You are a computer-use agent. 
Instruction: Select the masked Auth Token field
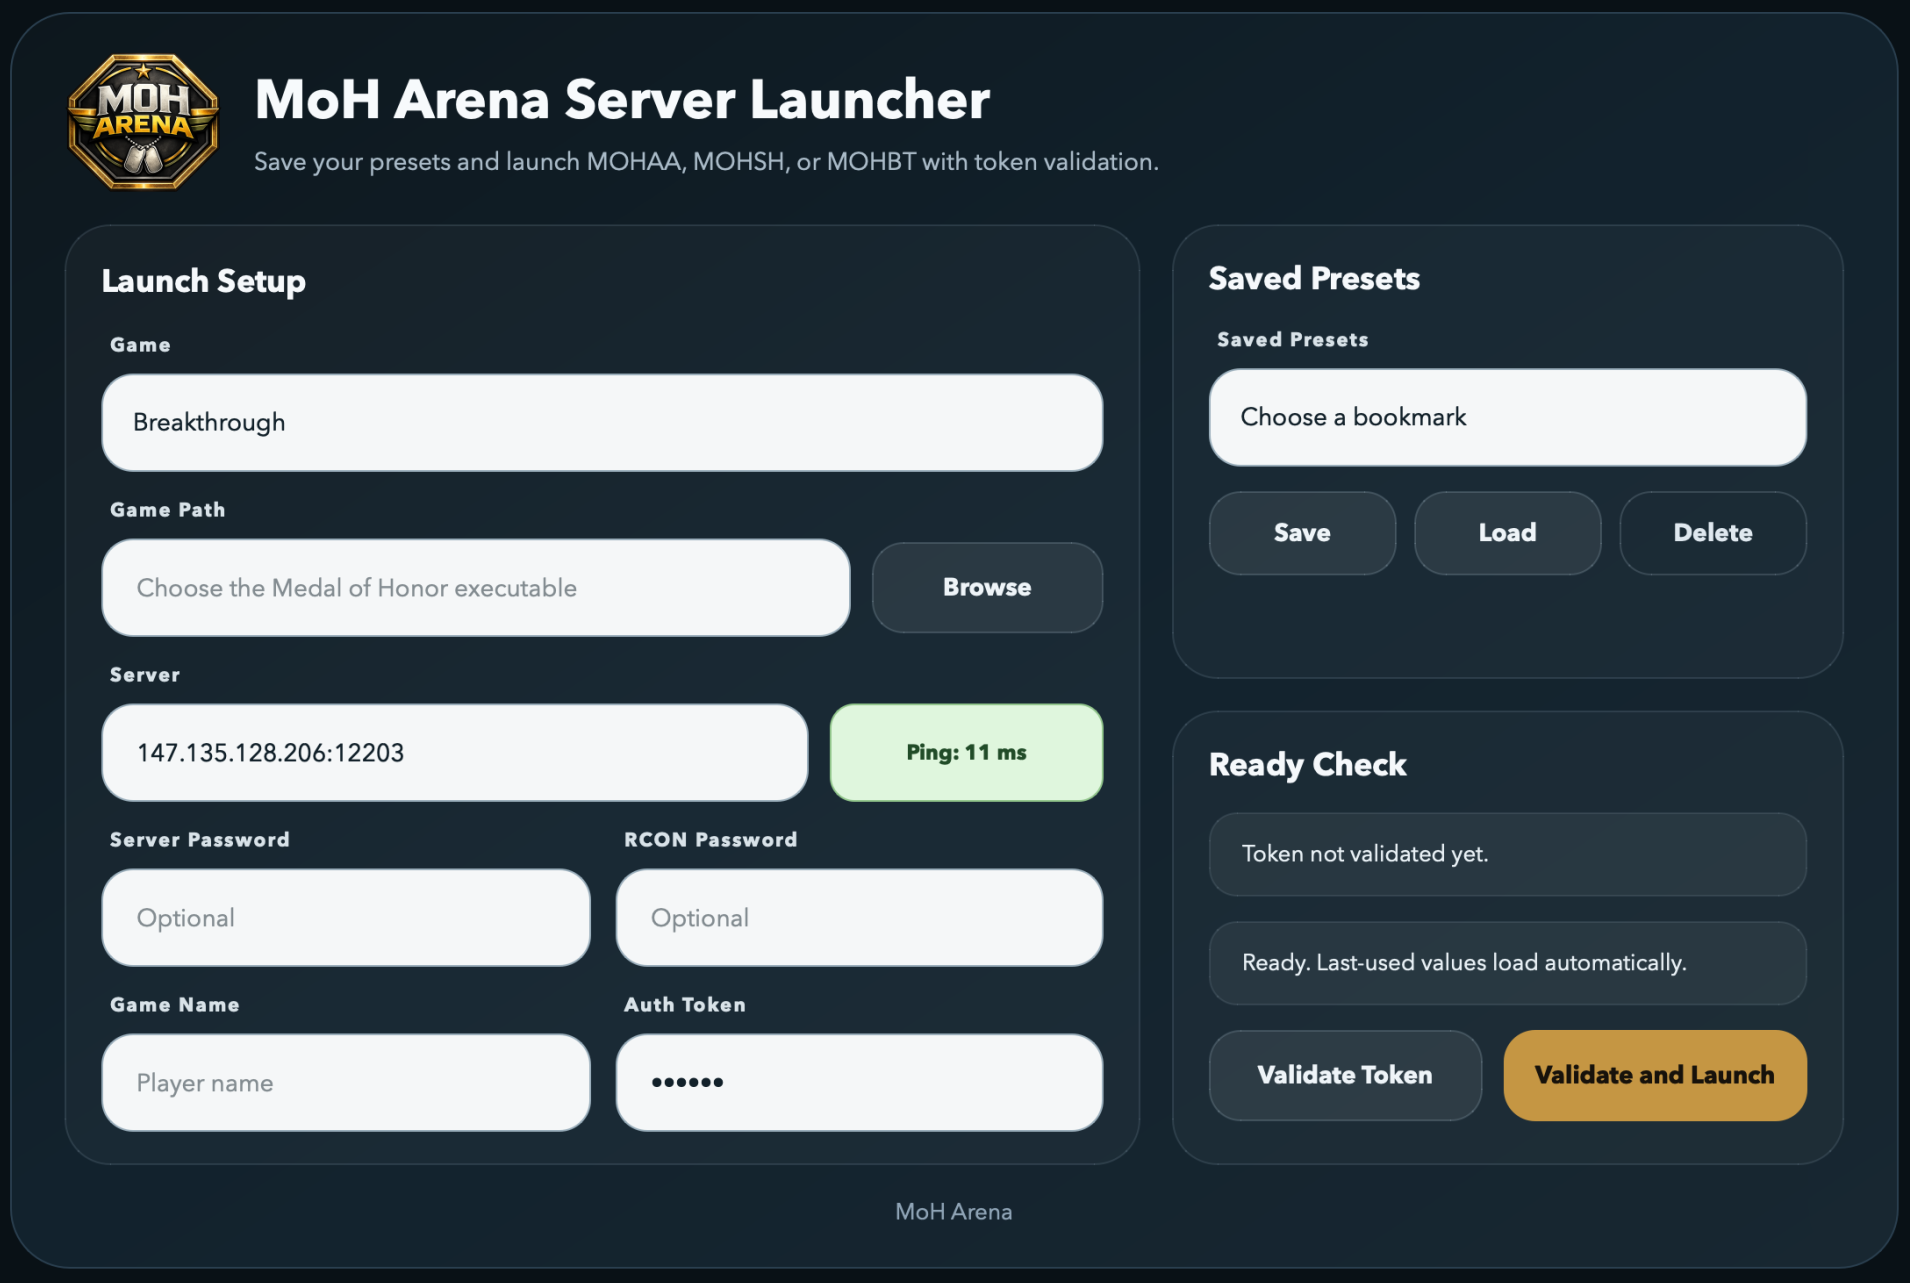click(859, 1082)
